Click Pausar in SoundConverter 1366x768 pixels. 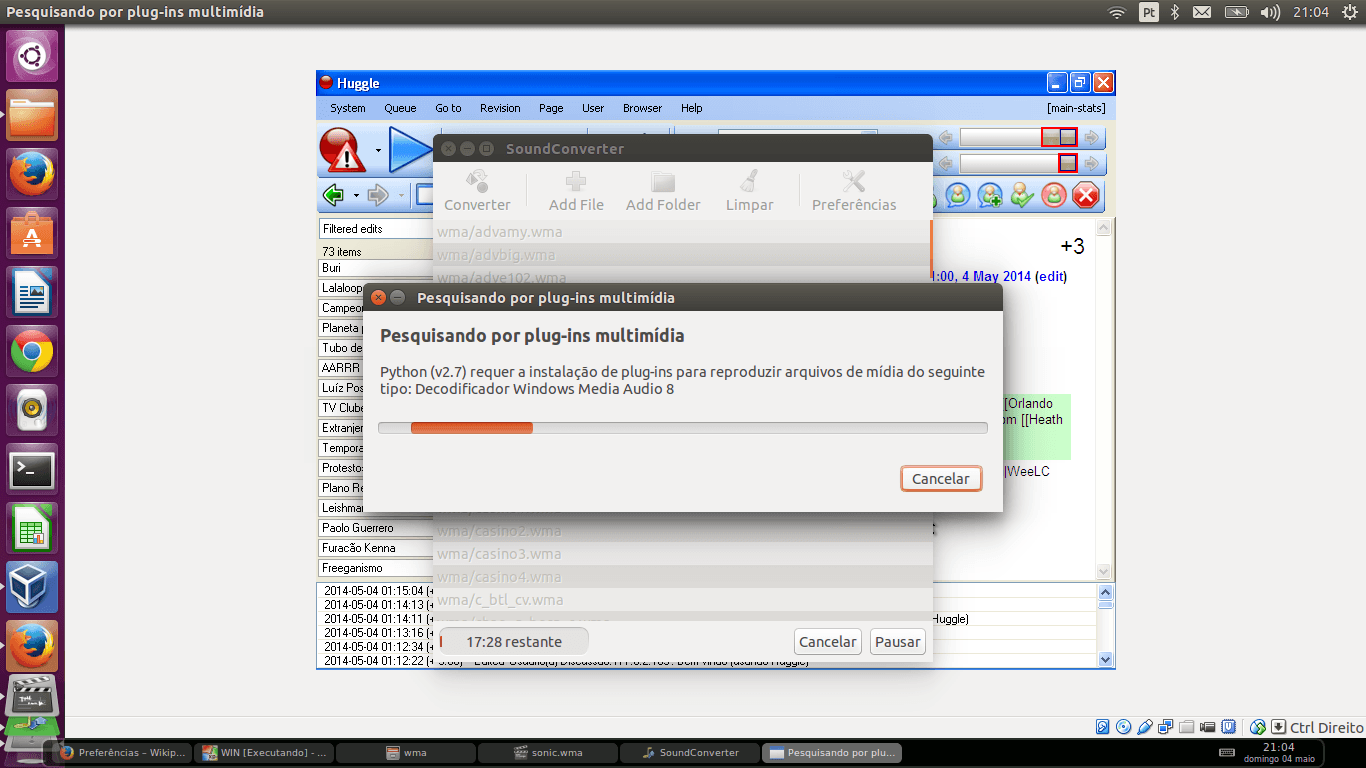click(898, 642)
